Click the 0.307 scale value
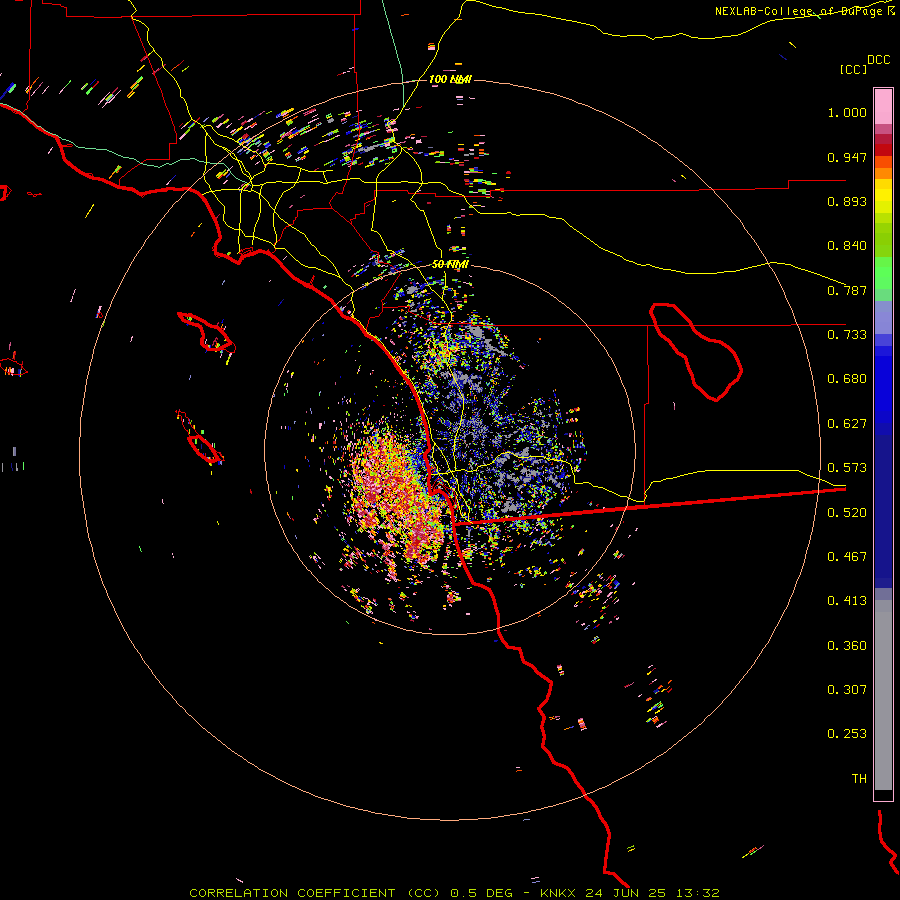 (x=847, y=690)
